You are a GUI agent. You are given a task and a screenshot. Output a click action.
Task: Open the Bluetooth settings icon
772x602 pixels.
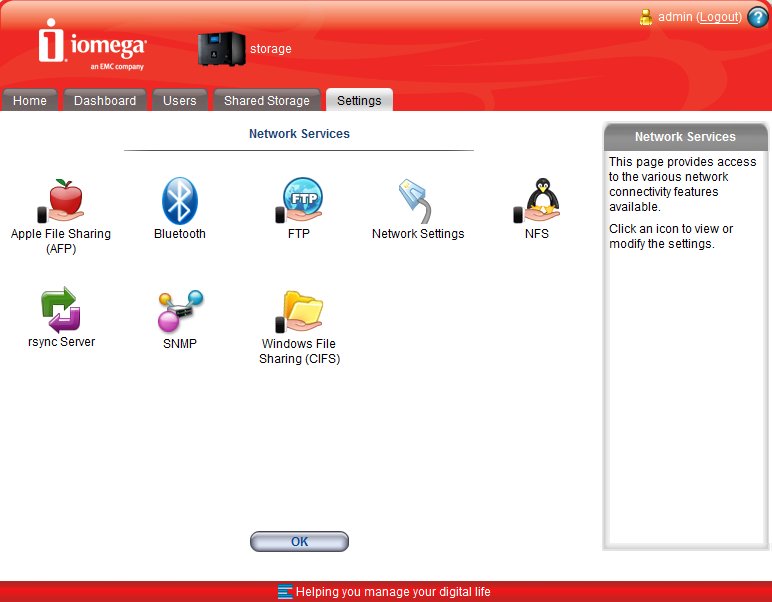coord(180,201)
